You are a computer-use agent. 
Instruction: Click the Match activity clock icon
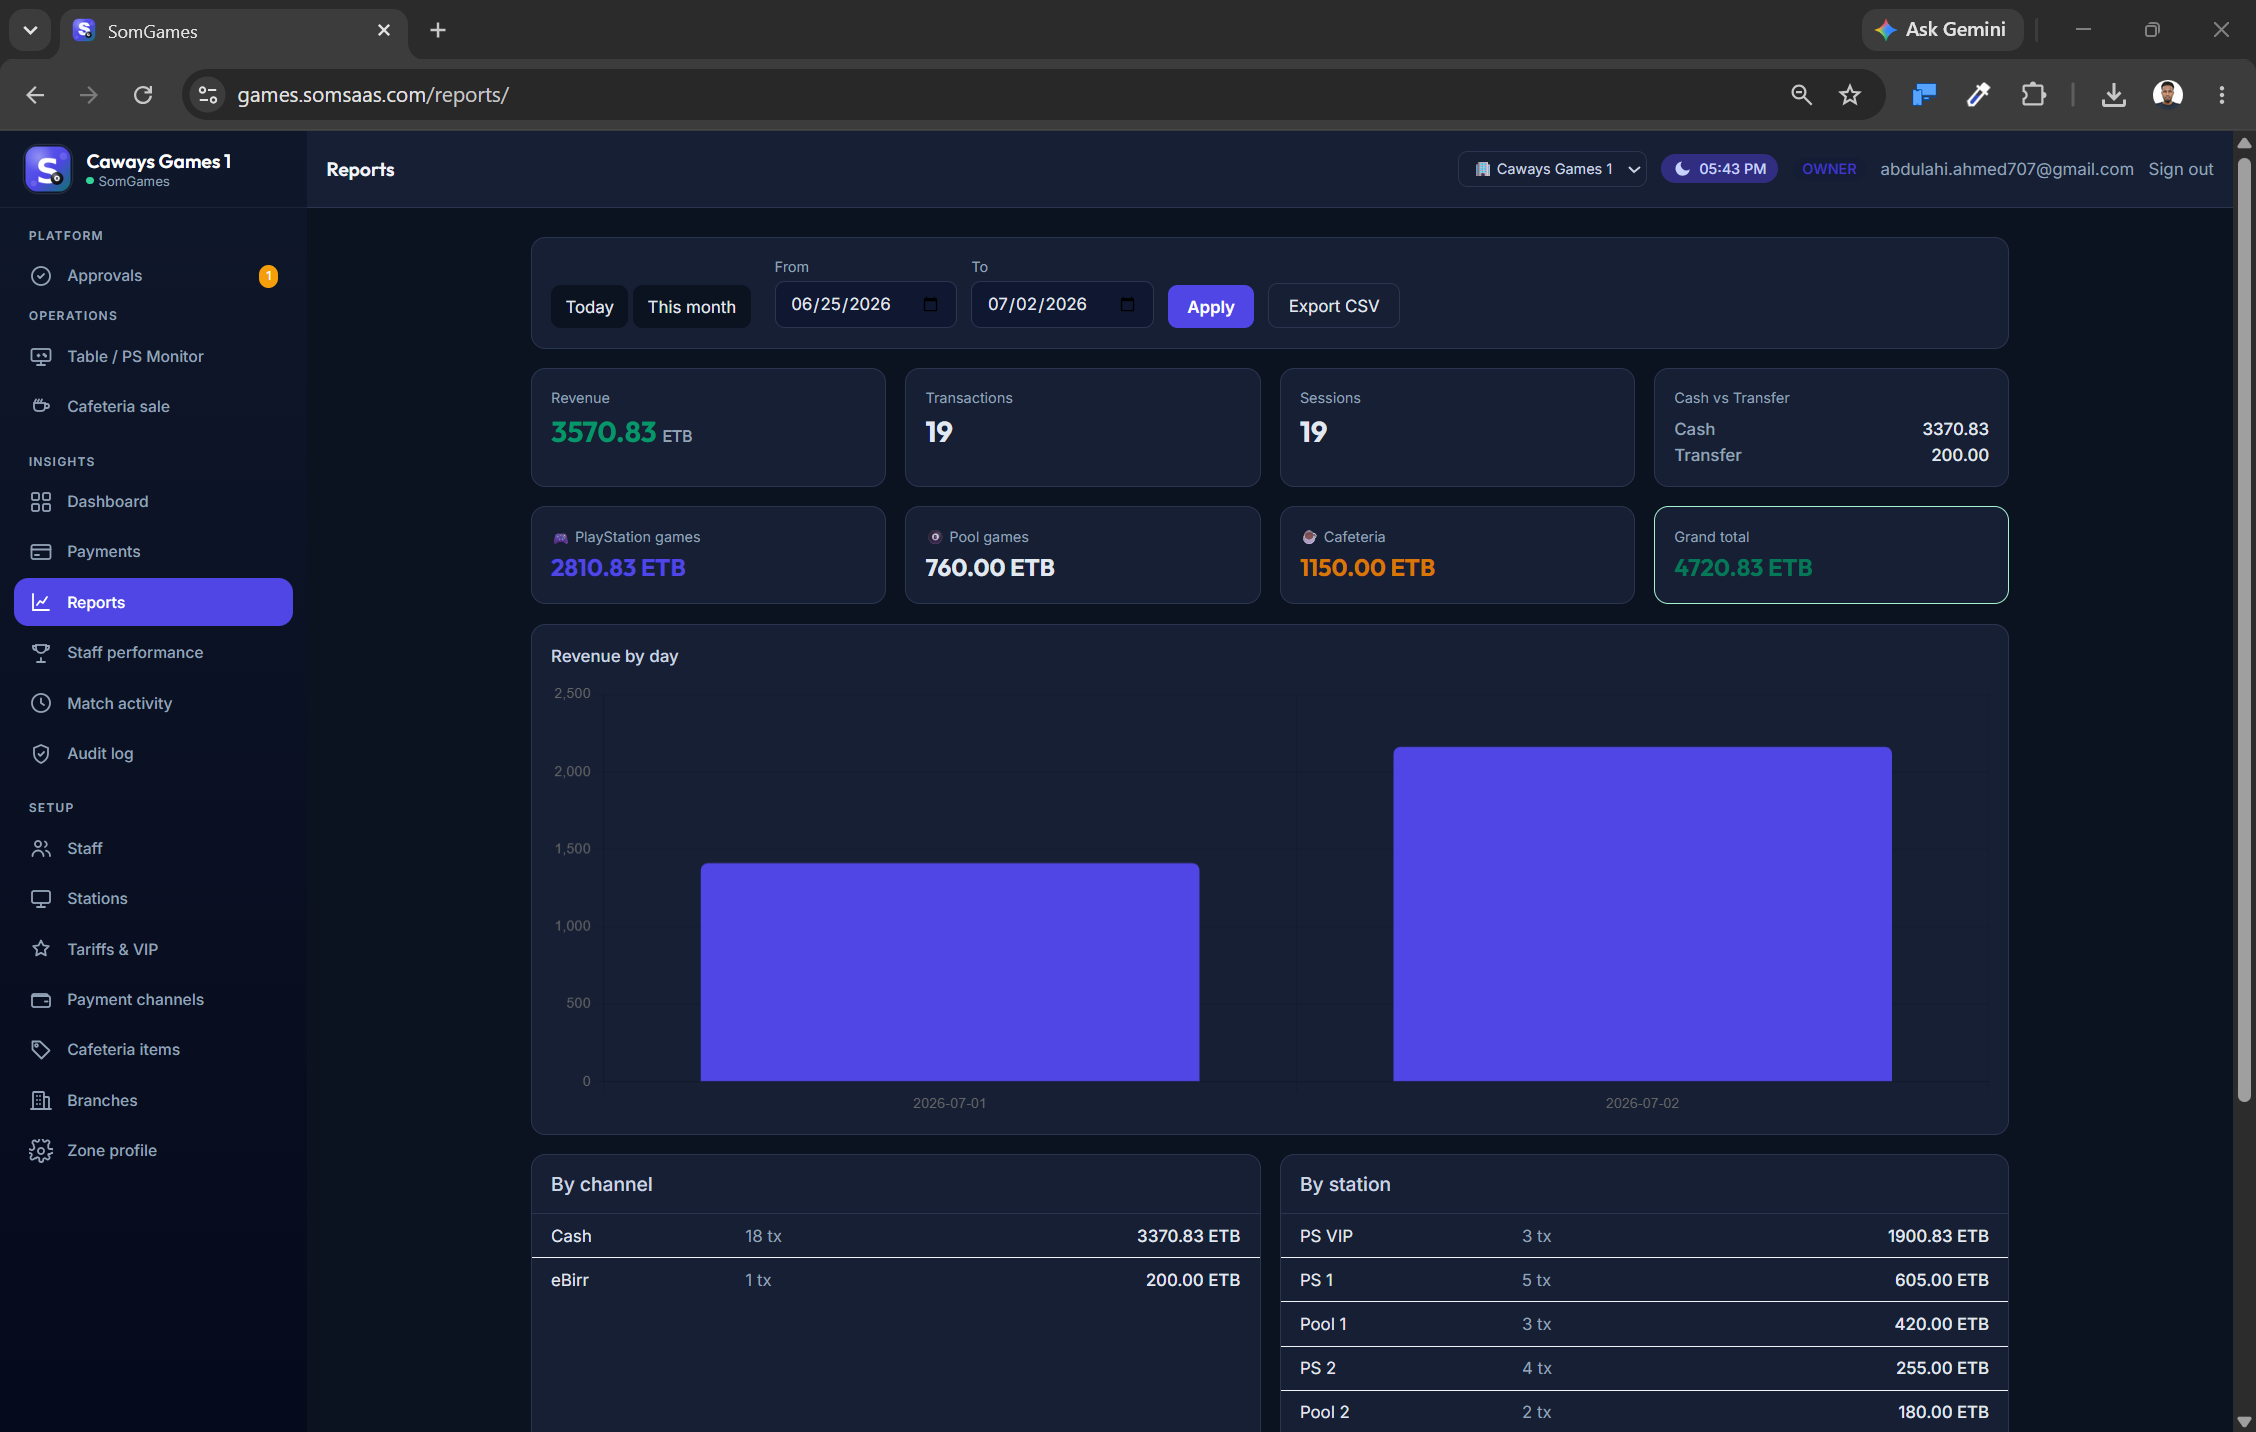click(41, 703)
